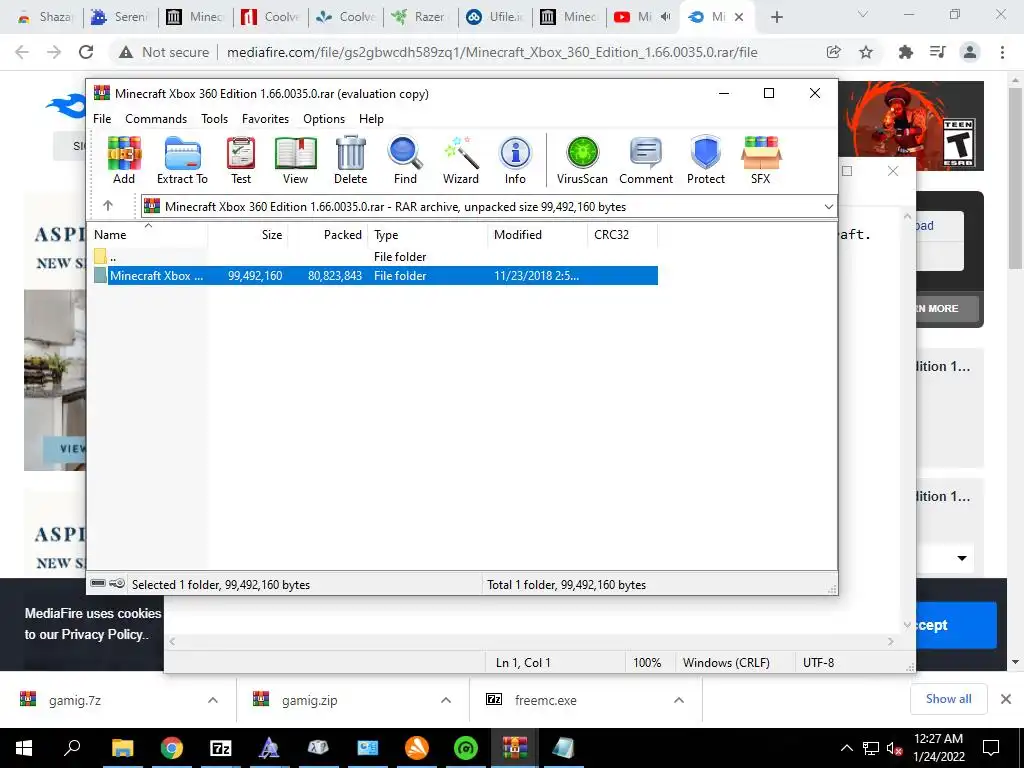The width and height of the screenshot is (1024, 768).
Task: Open the tab search chevron
Action: (x=863, y=14)
